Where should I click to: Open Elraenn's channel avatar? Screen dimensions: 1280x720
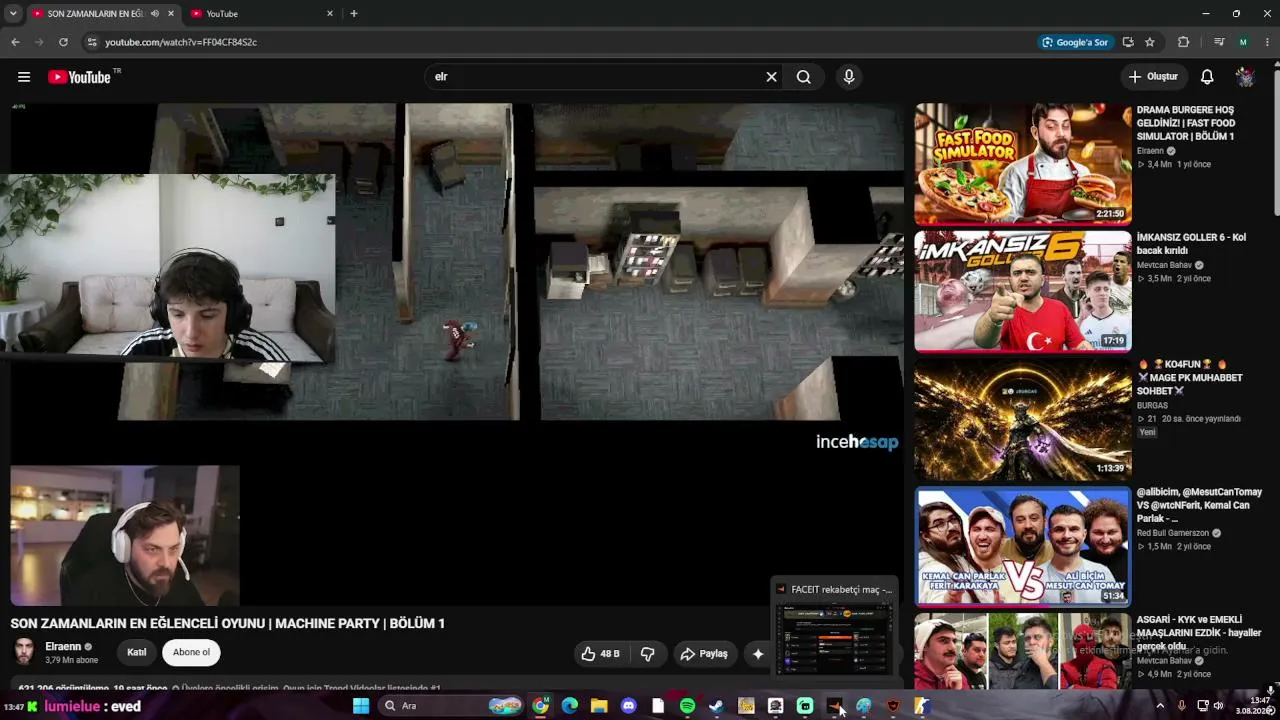pos(24,652)
